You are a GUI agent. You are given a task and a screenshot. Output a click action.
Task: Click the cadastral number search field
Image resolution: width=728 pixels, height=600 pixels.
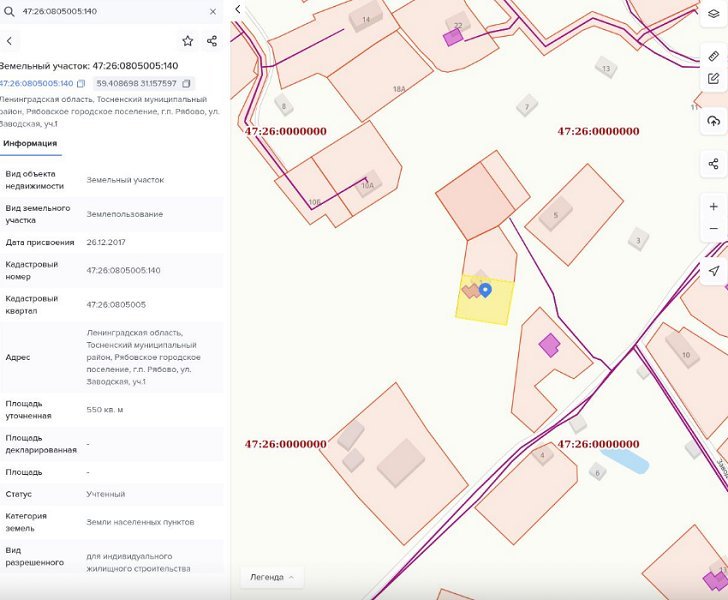(x=111, y=12)
